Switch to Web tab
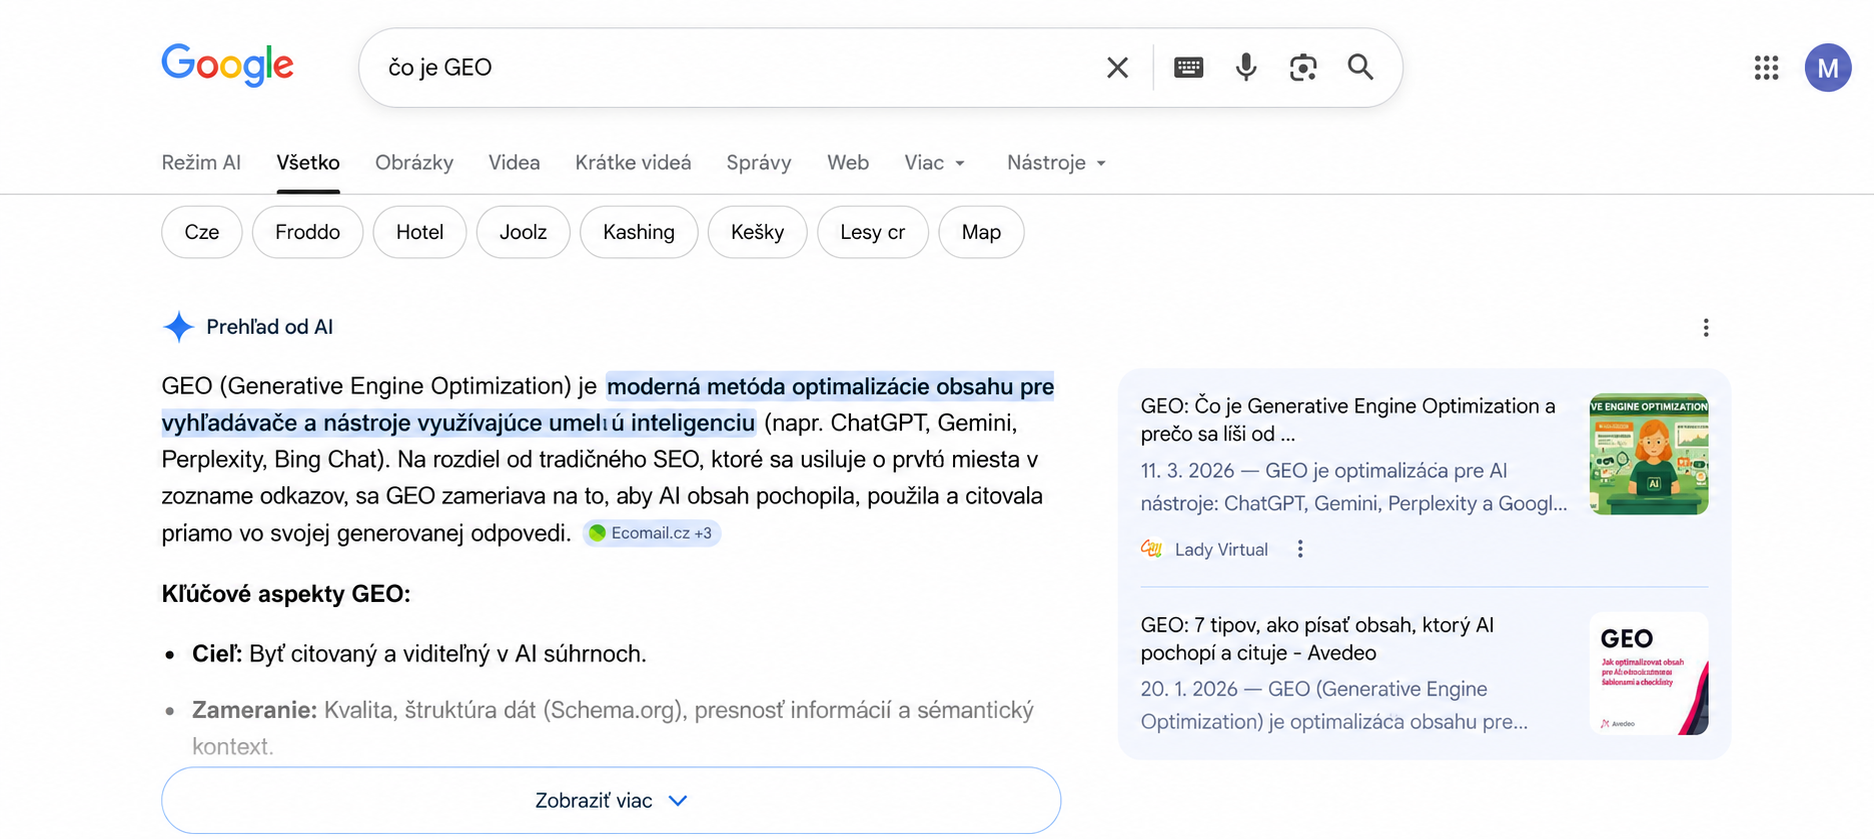This screenshot has width=1874, height=839. tap(848, 162)
